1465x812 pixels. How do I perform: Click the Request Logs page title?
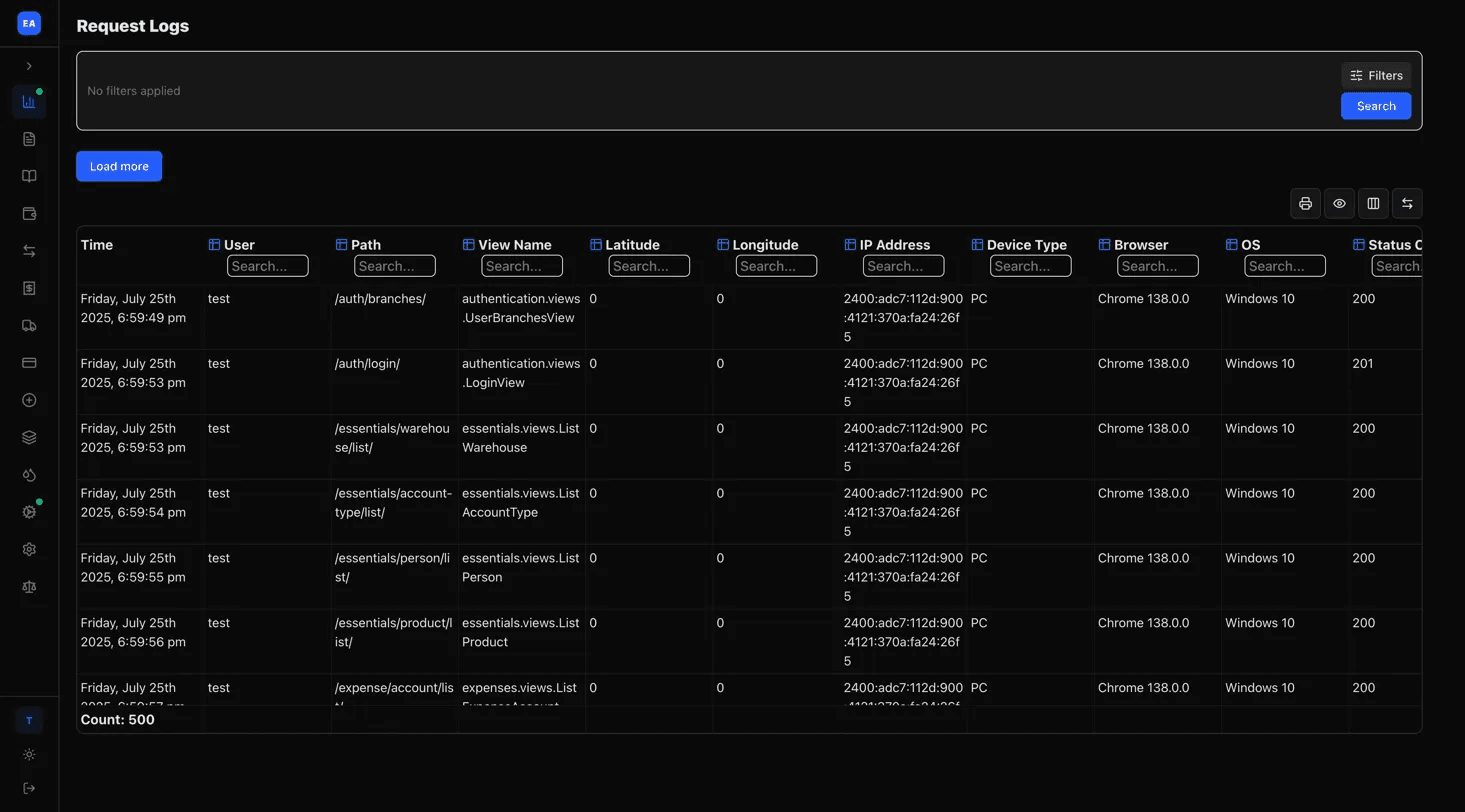coord(133,26)
